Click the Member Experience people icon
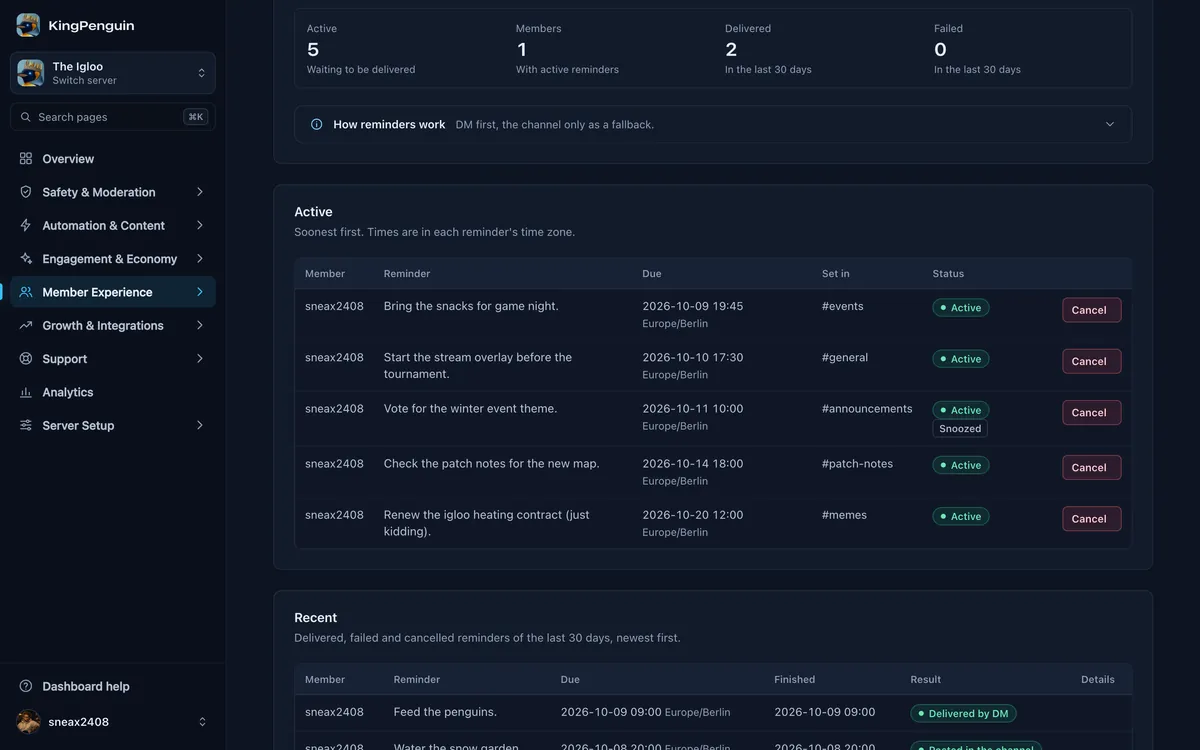The image size is (1200, 750). pyautogui.click(x=26, y=292)
